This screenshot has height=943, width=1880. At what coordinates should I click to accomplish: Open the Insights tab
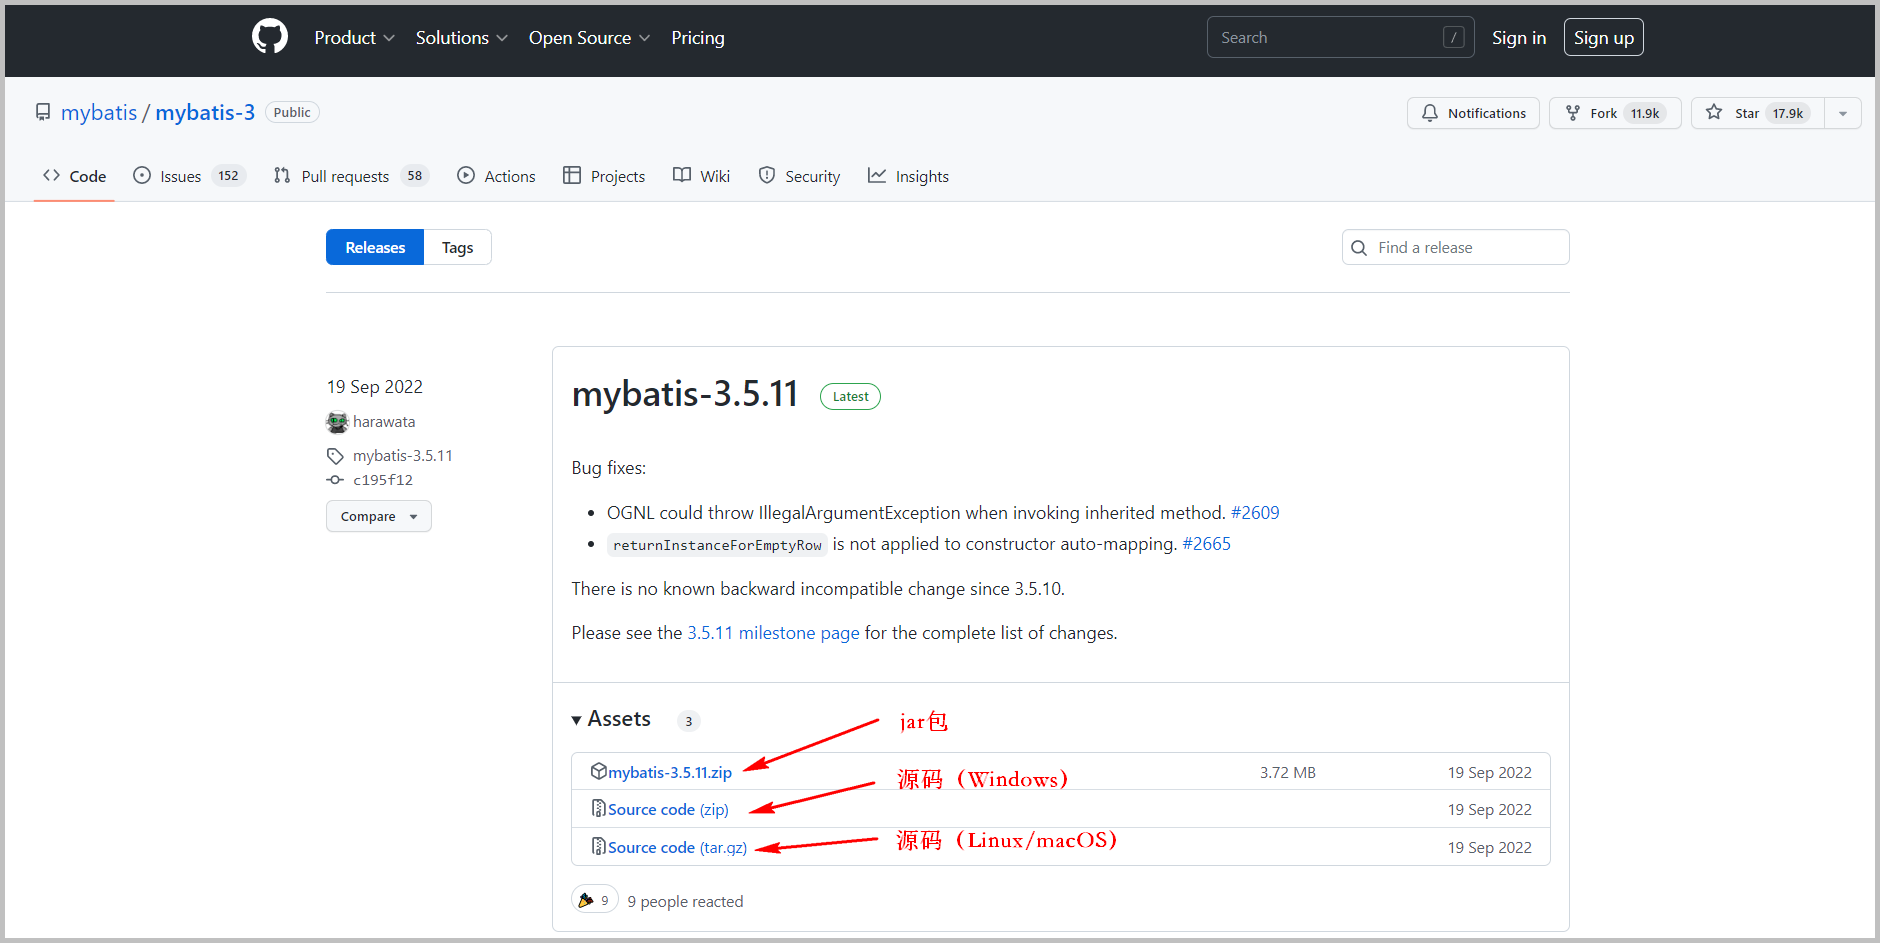908,176
